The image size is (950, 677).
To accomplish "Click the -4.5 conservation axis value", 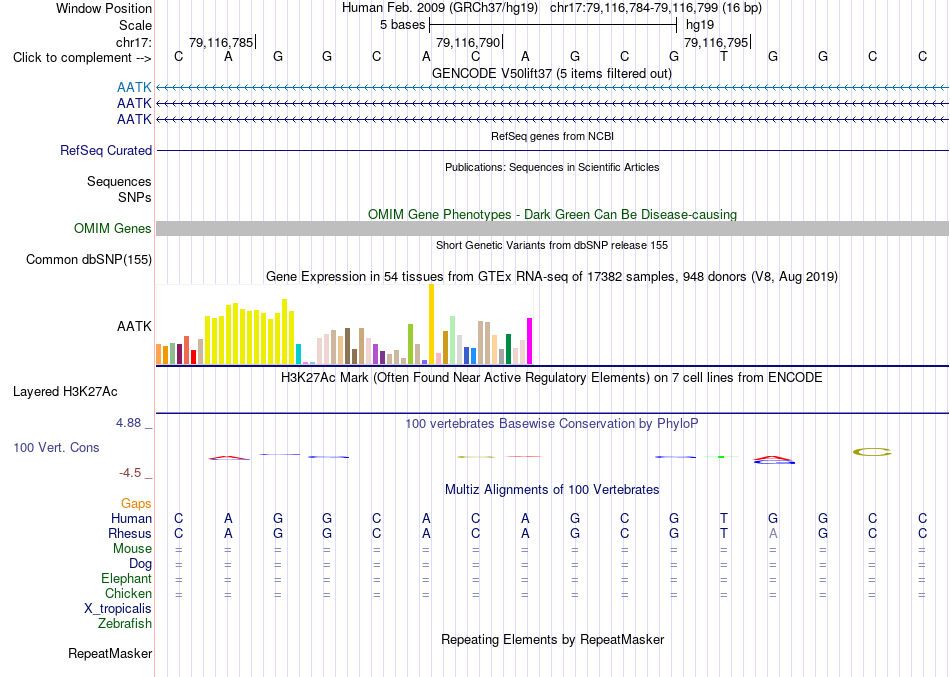I will click(130, 473).
